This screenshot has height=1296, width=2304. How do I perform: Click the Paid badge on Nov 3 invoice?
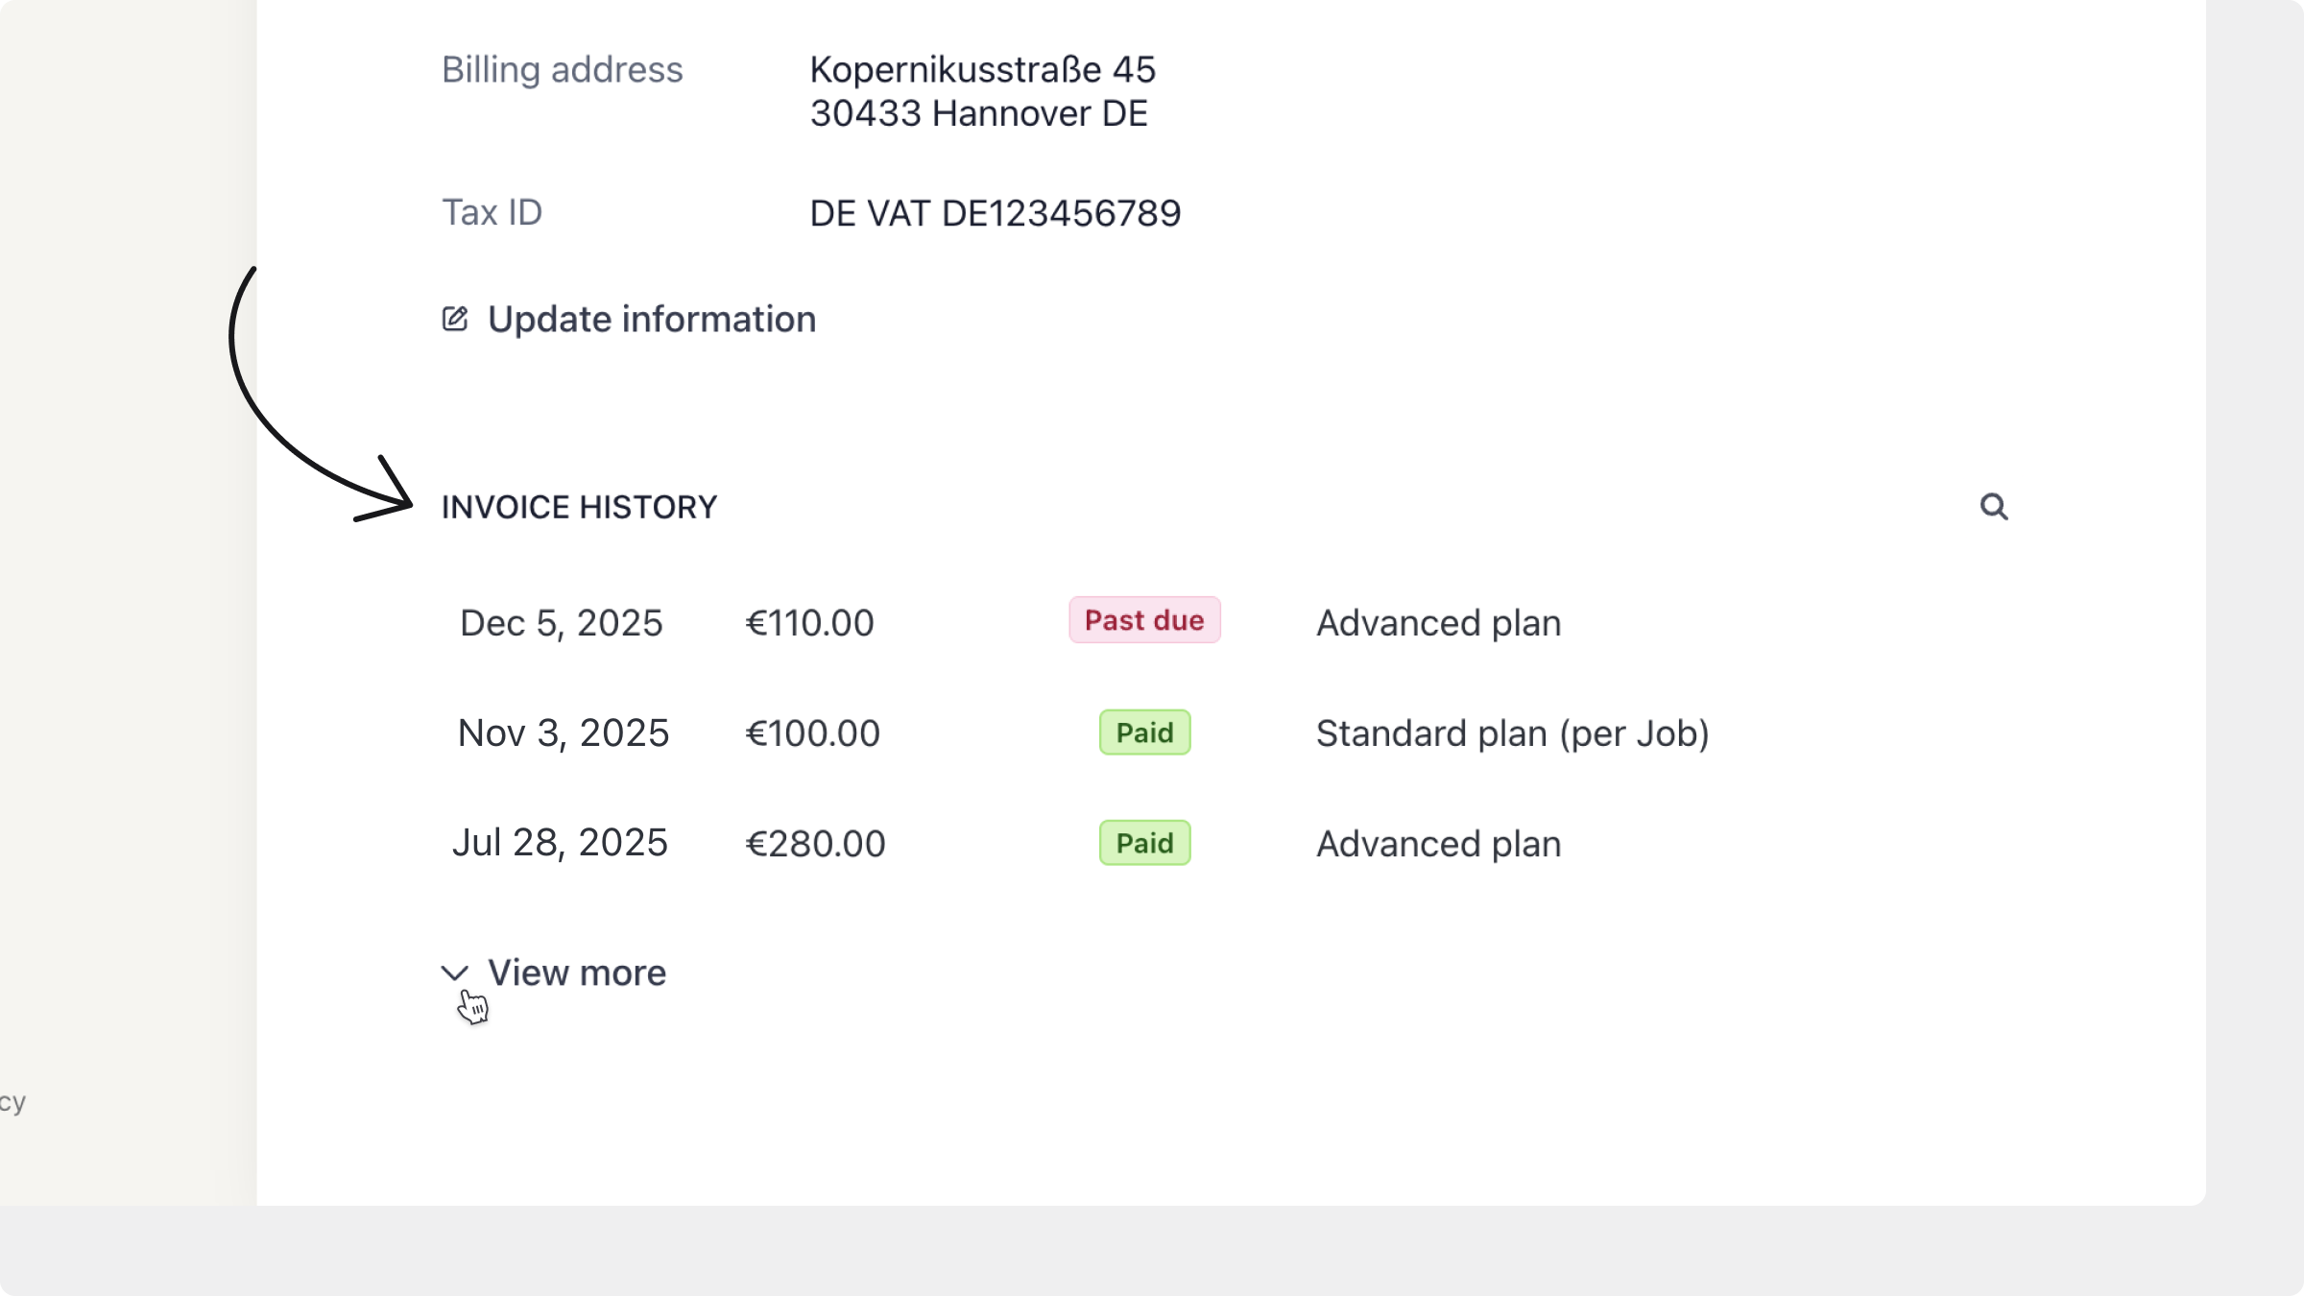1144,733
